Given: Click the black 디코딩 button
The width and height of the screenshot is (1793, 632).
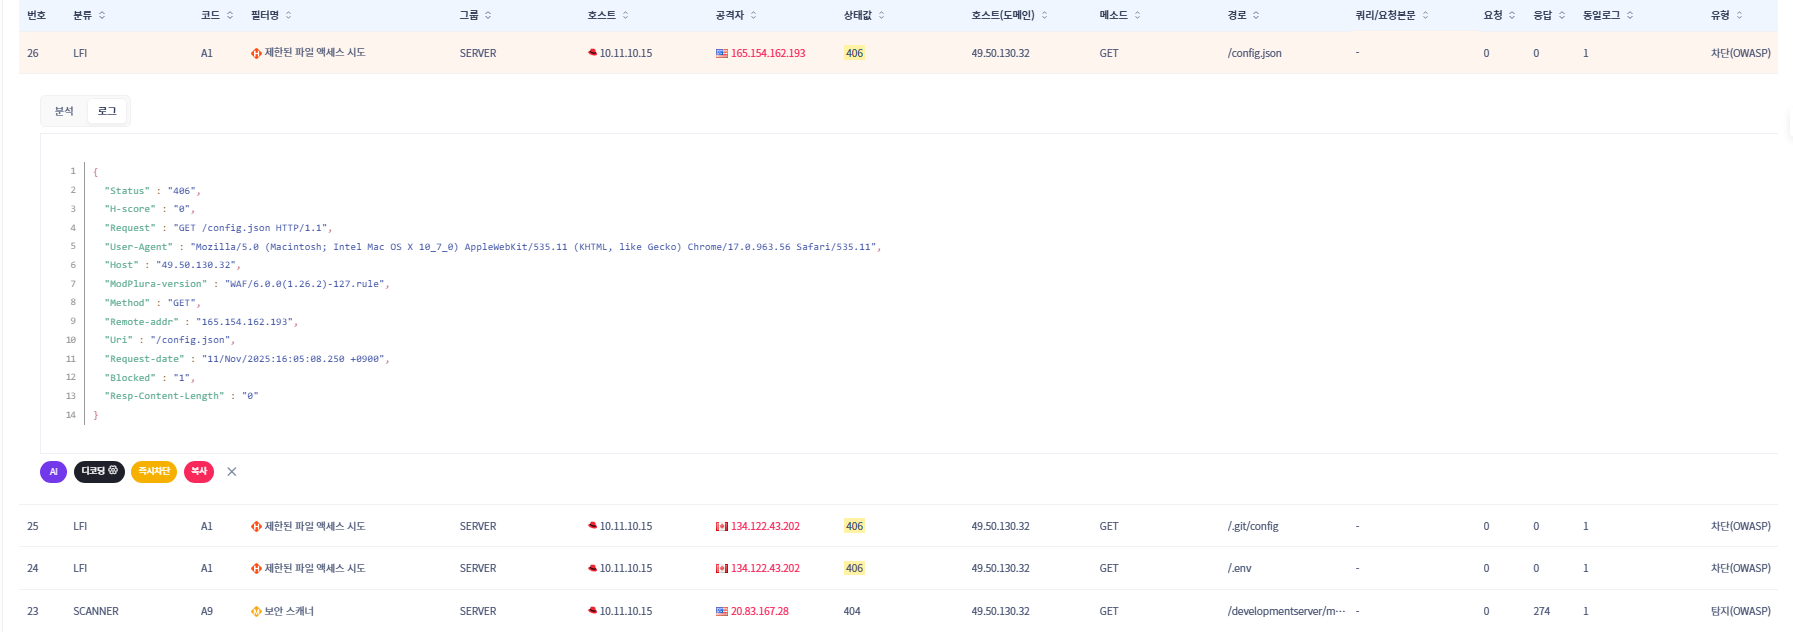Looking at the screenshot, I should (99, 471).
